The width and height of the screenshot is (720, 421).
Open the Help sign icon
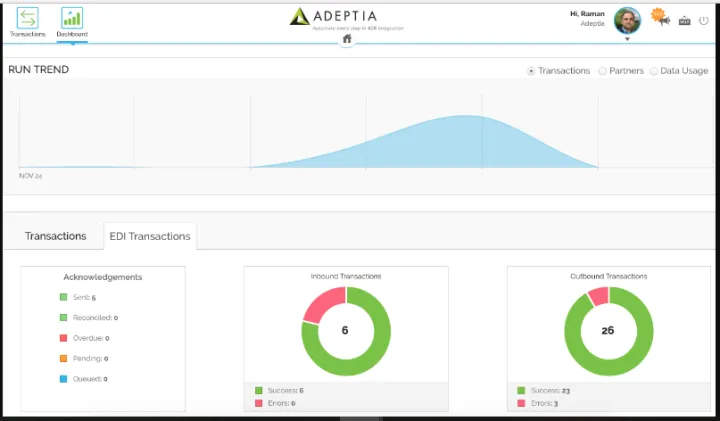tap(685, 20)
